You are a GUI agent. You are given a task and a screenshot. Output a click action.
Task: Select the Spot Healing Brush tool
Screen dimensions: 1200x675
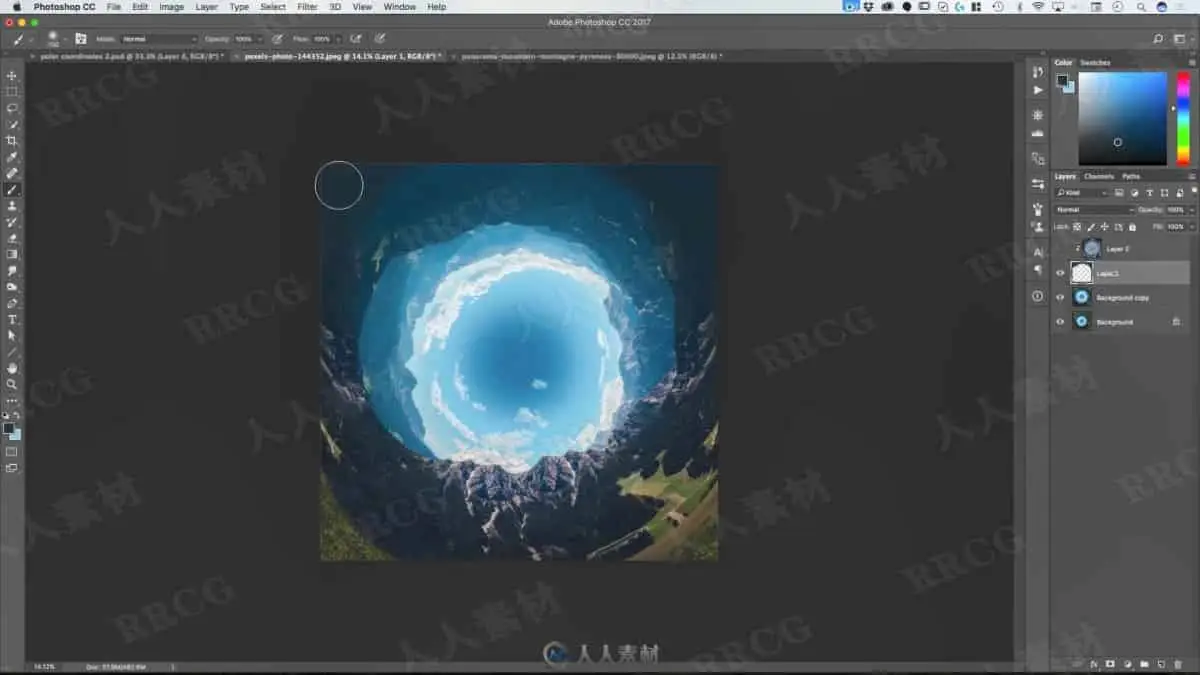click(12, 173)
